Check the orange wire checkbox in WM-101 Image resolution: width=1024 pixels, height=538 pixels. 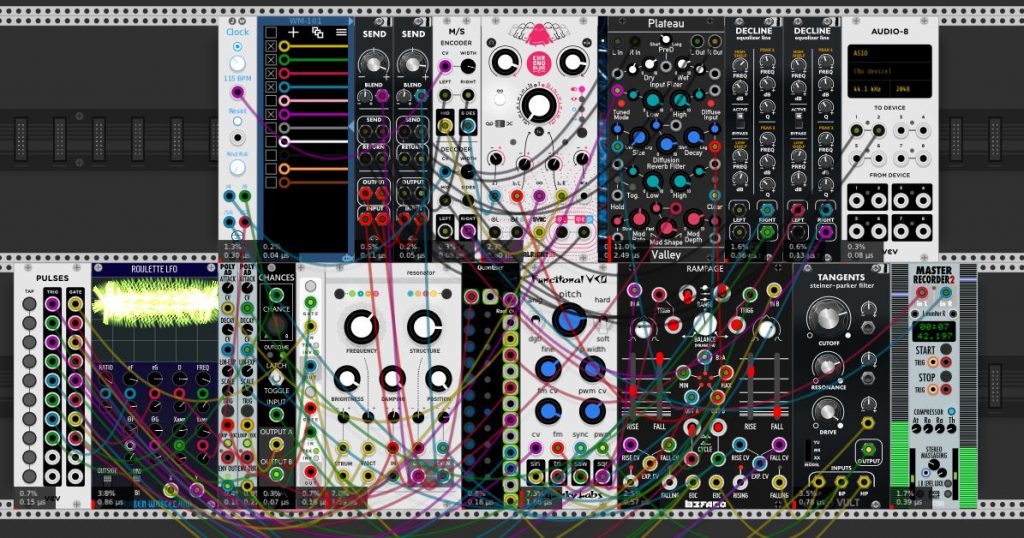pos(271,169)
